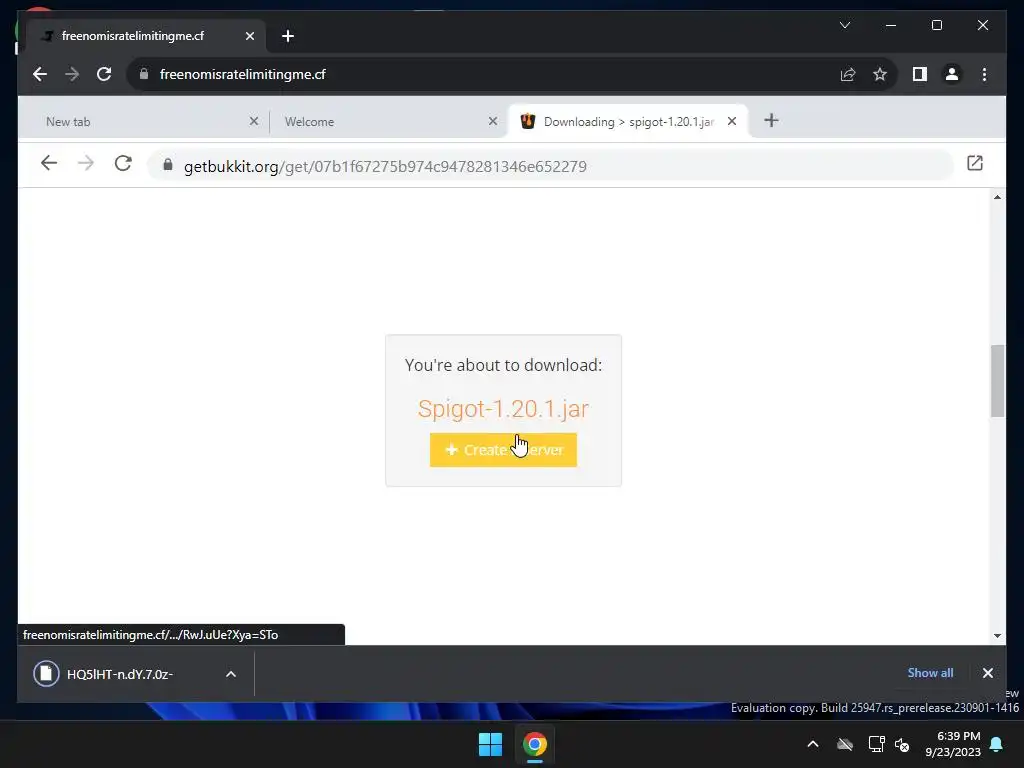Click the network display tray icon
The height and width of the screenshot is (768, 1024).
(x=876, y=744)
